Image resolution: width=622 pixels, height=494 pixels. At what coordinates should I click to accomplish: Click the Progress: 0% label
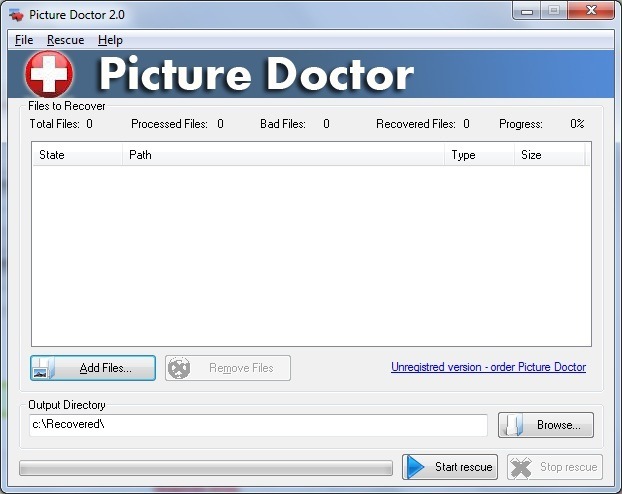click(x=541, y=124)
